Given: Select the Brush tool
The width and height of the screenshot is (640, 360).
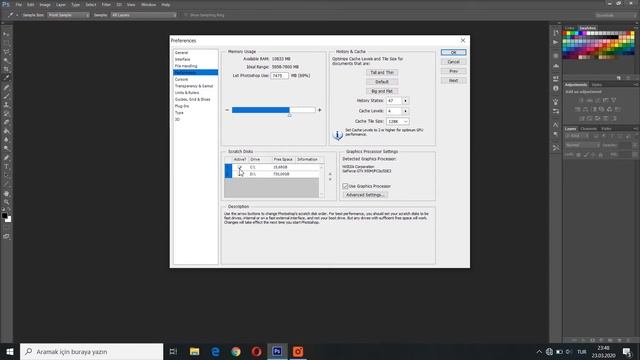Looking at the screenshot, I should [7, 96].
